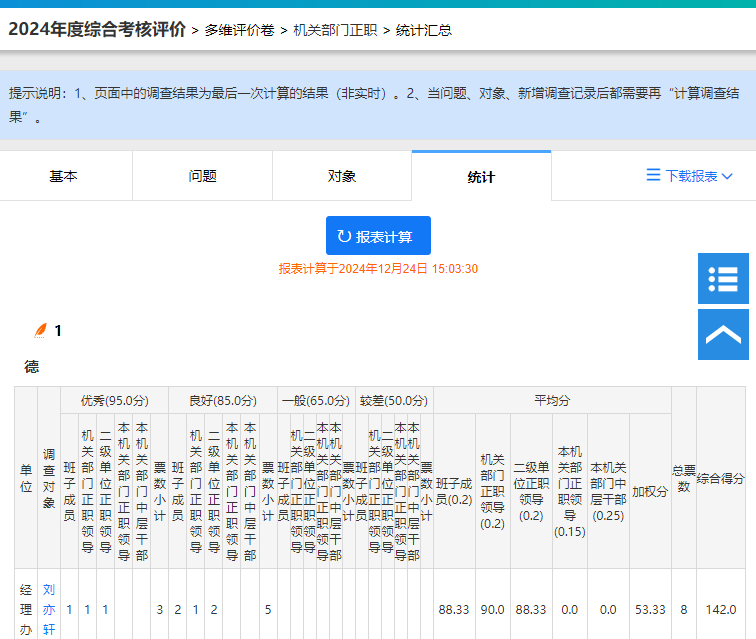Click the 2024年度综合考核评价 title

point(97,29)
